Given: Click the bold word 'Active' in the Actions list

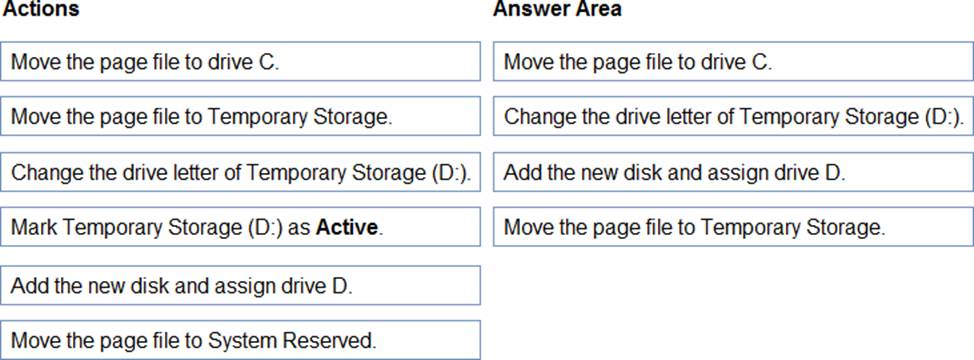Looking at the screenshot, I should tap(346, 227).
